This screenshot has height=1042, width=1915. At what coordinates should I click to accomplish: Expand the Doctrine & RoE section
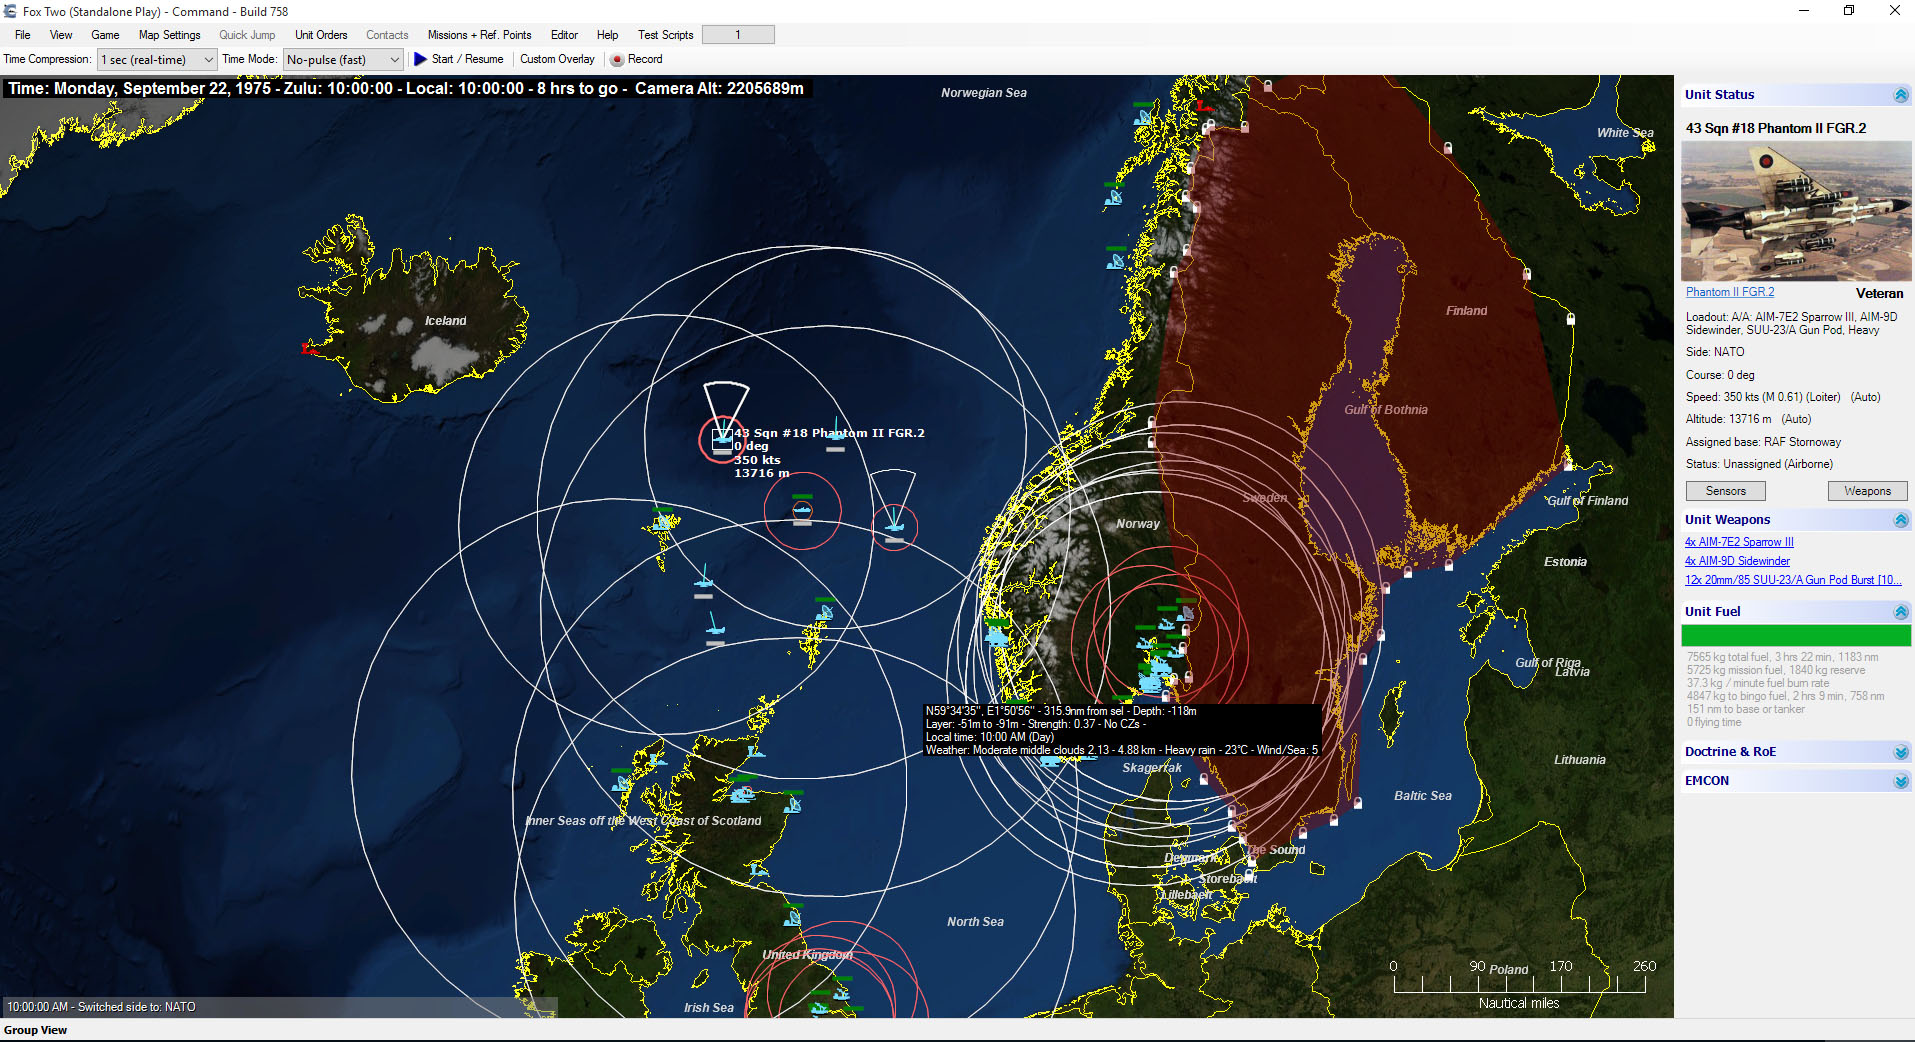point(1900,751)
